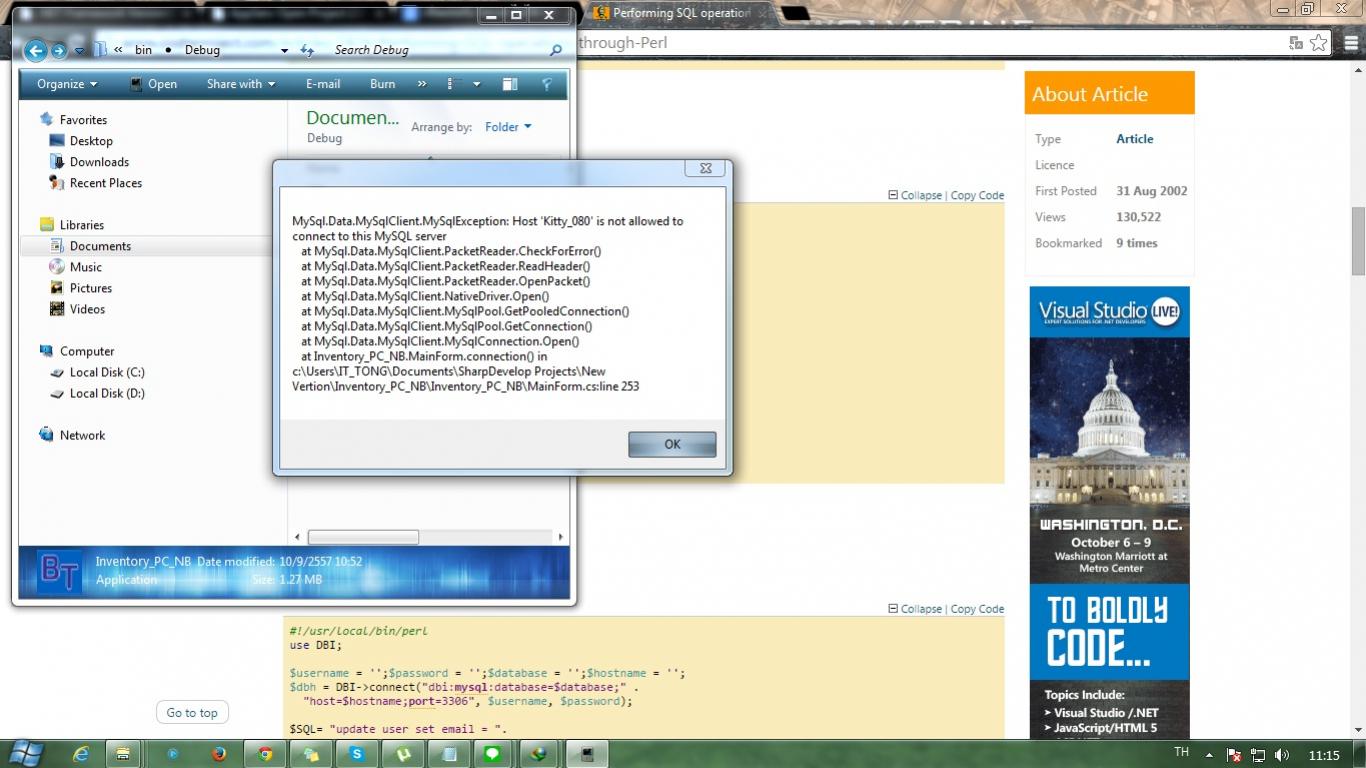
Task: Click the Go to top button
Action: click(192, 713)
